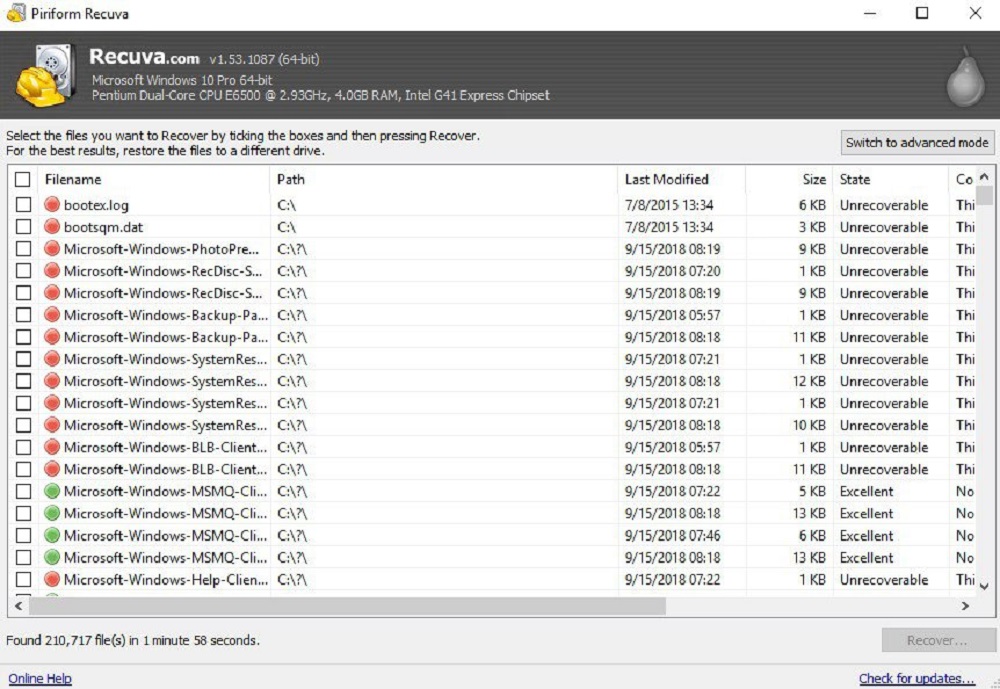Viewport: 1000px width, 689px height.
Task: Click the Recover... button
Action: coord(938,641)
